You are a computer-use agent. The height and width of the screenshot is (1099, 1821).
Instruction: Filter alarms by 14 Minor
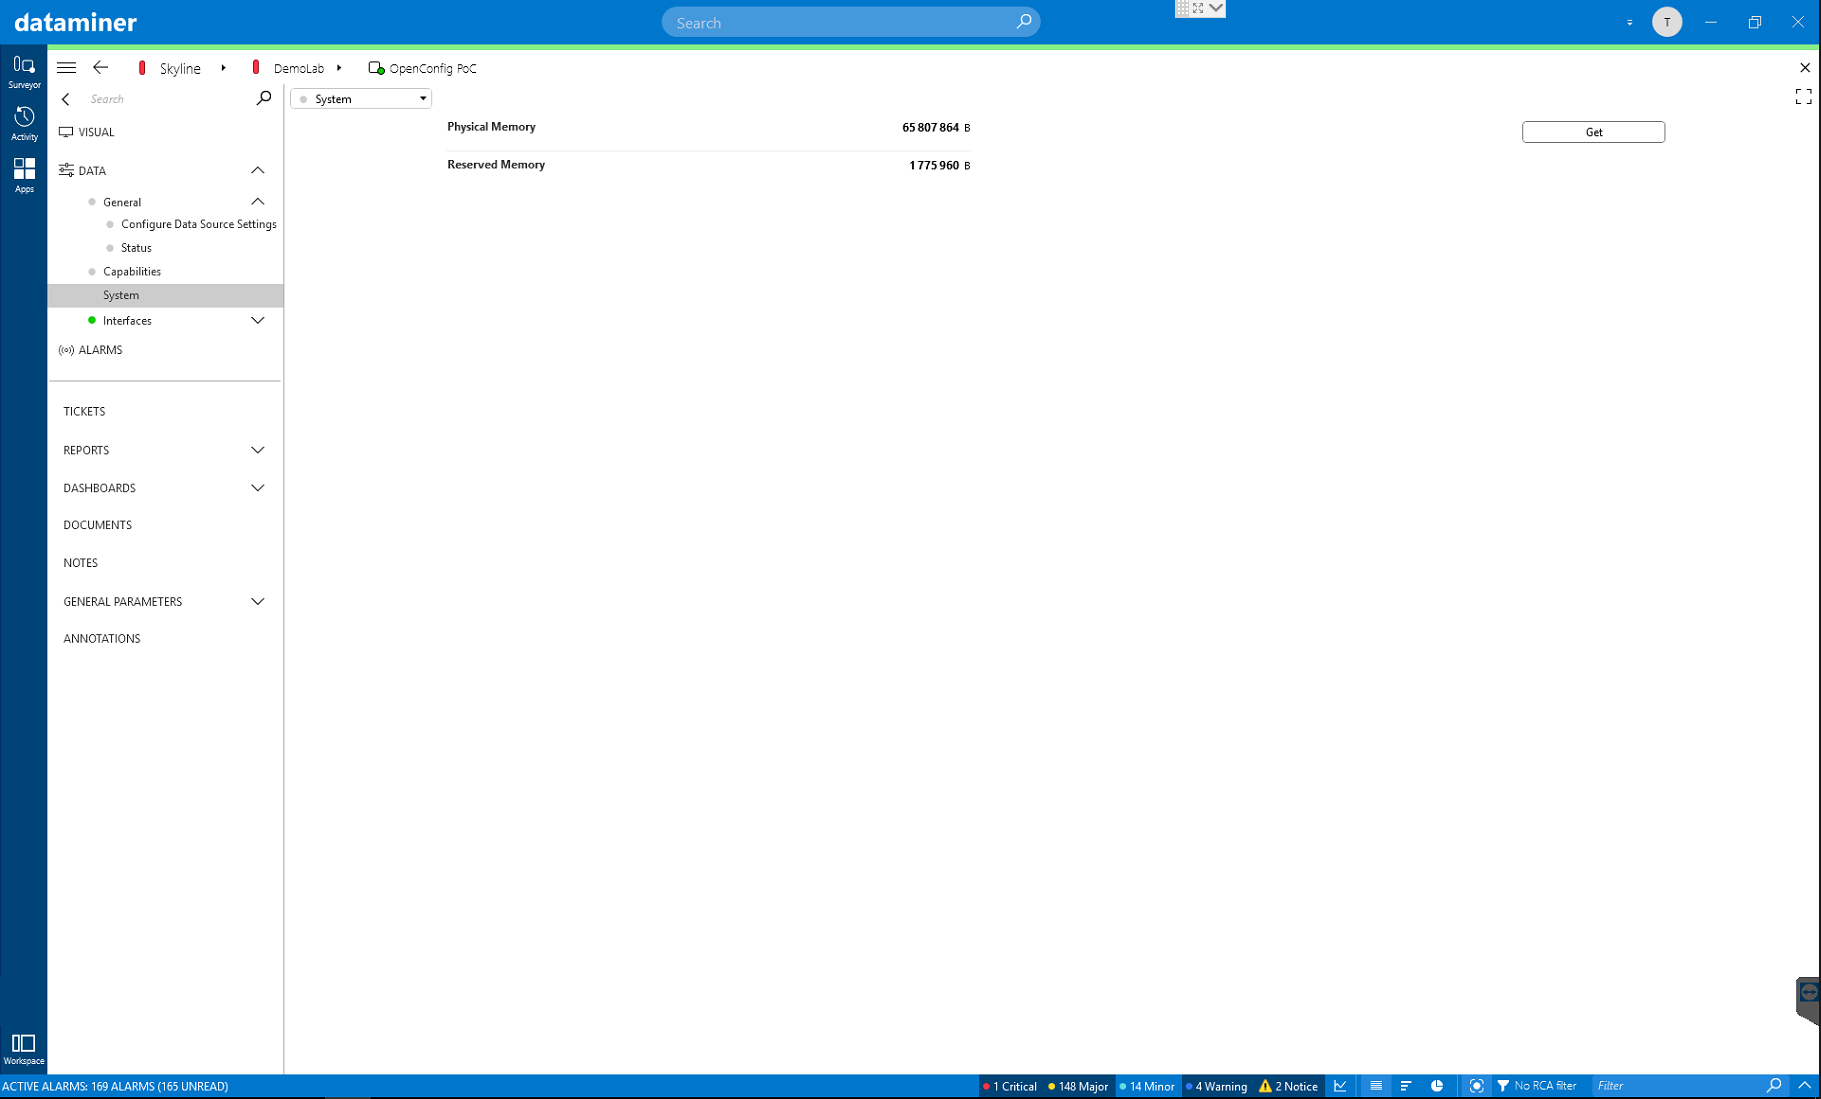point(1147,1086)
